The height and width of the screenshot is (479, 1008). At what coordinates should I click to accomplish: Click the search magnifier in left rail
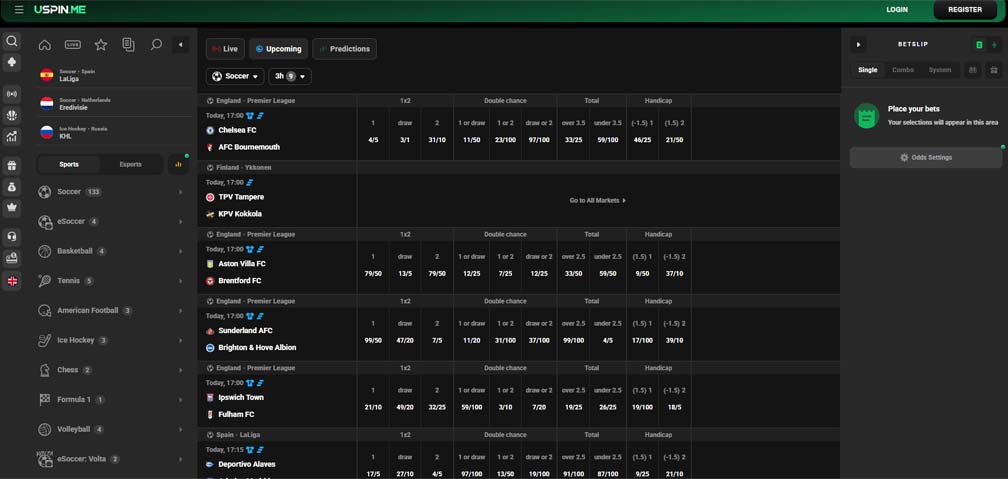pyautogui.click(x=12, y=42)
